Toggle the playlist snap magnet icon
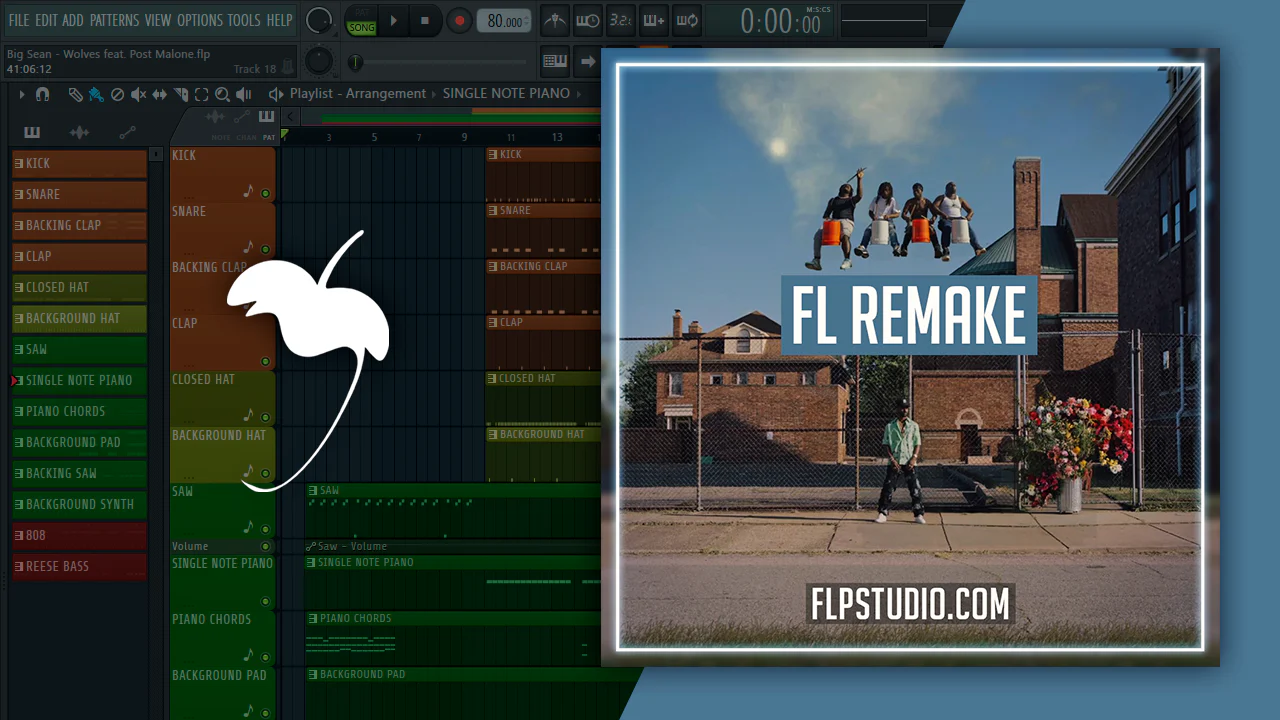 pos(42,94)
